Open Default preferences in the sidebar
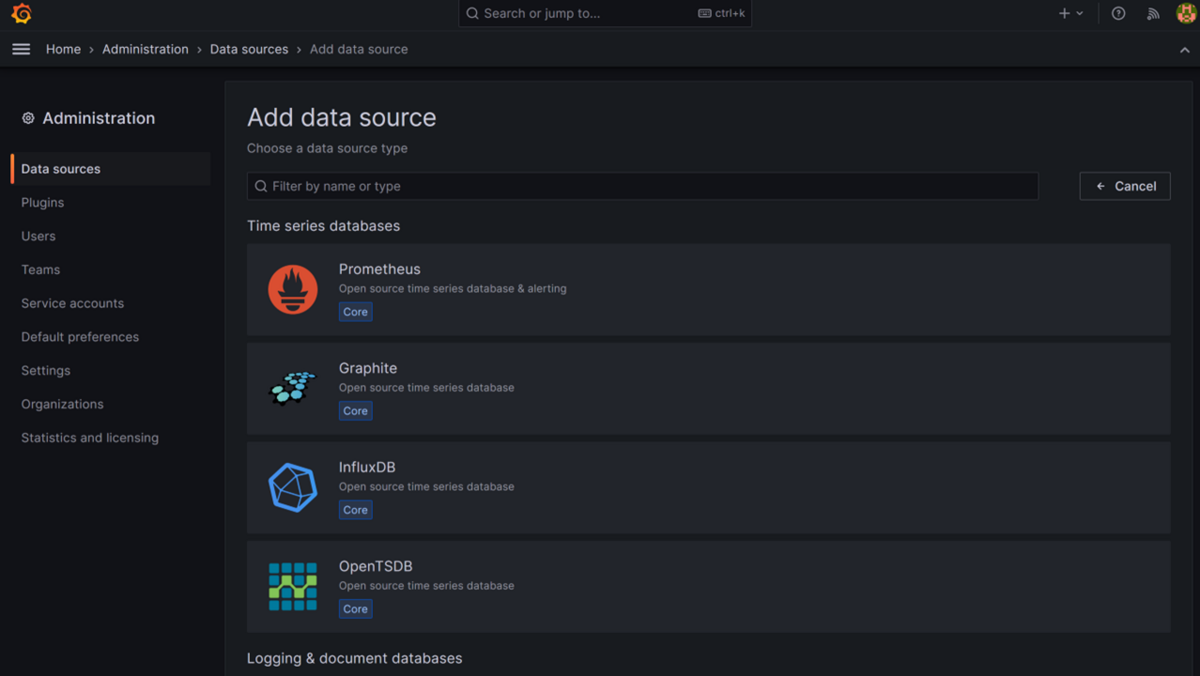 pyautogui.click(x=80, y=337)
